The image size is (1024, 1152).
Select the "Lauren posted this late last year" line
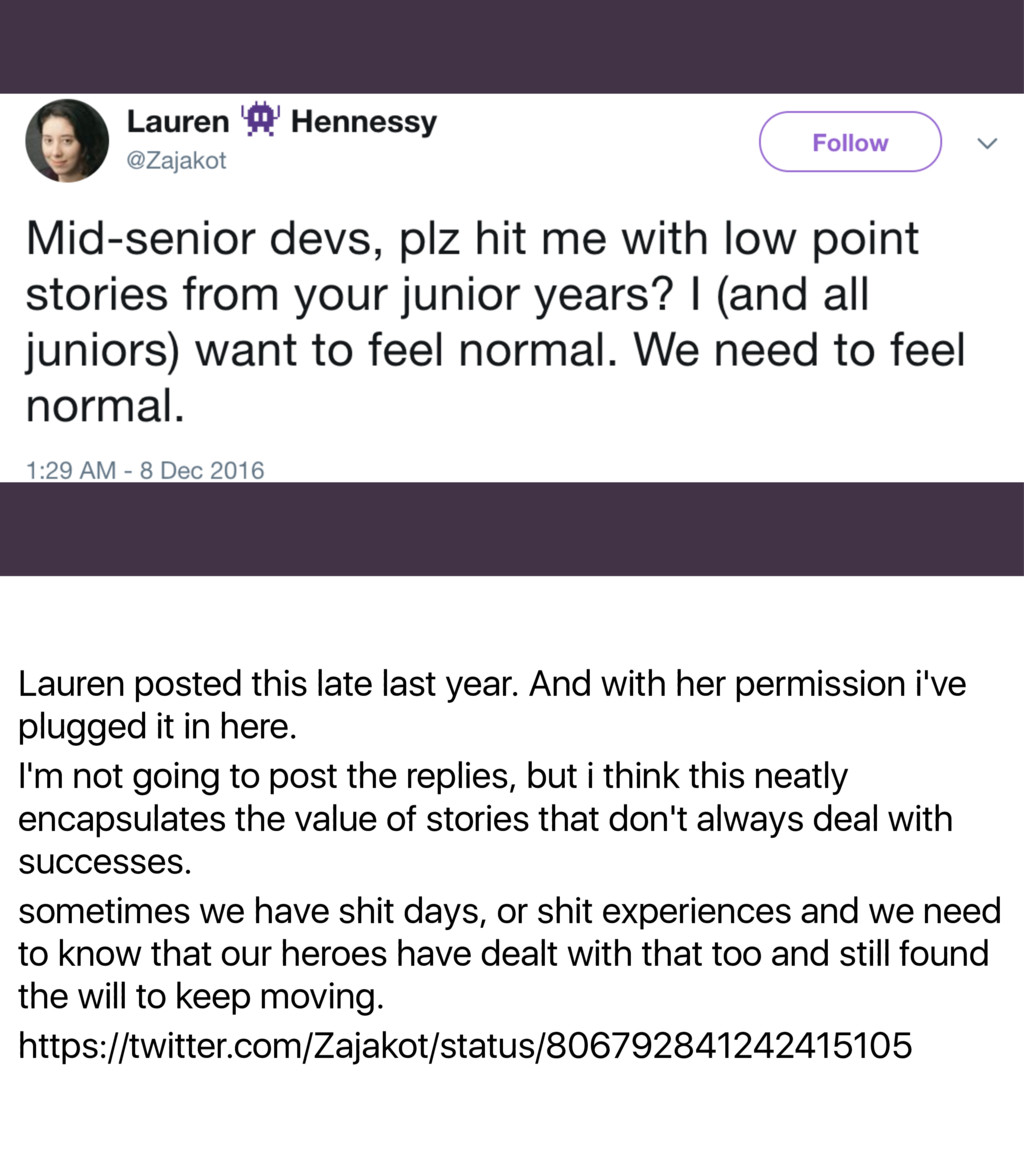click(x=492, y=684)
